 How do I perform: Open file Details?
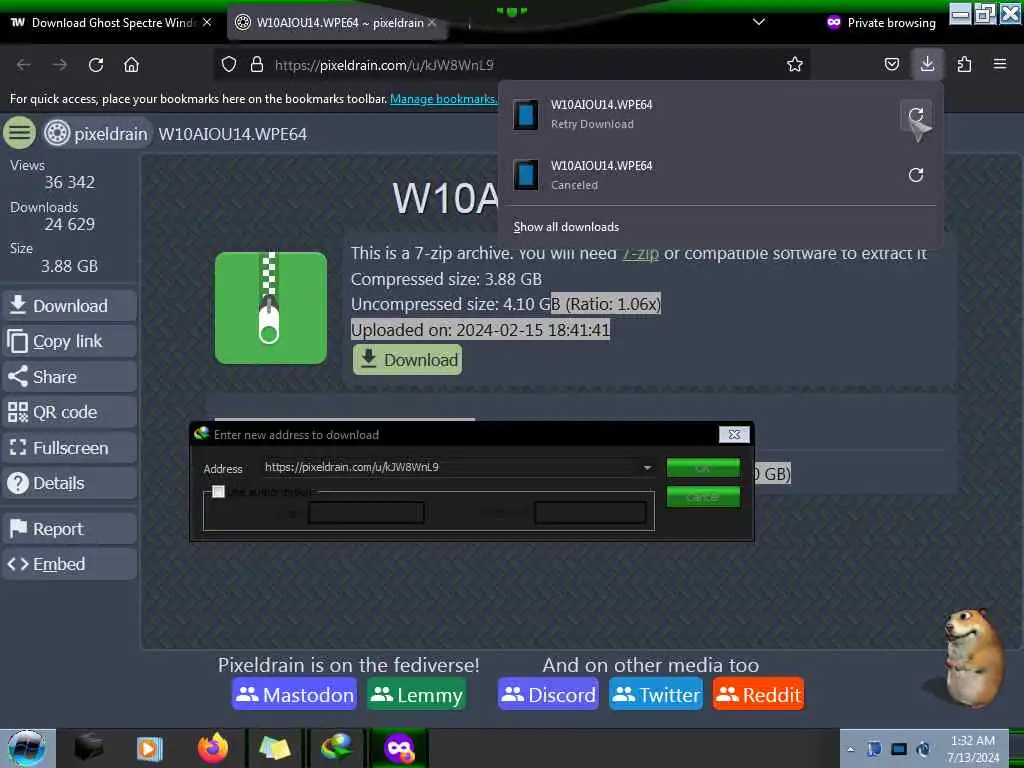70,483
